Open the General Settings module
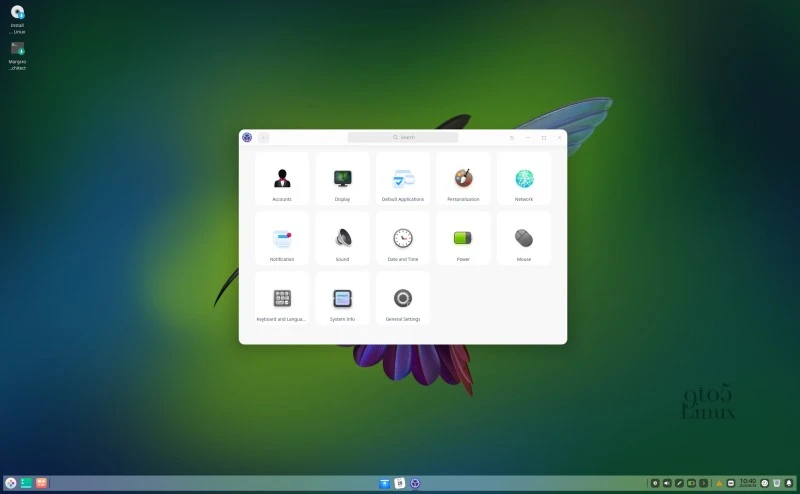 pos(403,299)
